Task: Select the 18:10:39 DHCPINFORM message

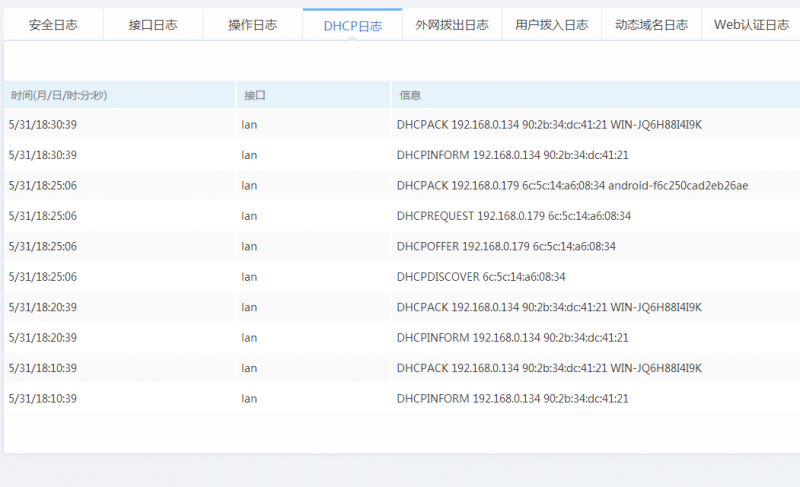Action: click(512, 399)
